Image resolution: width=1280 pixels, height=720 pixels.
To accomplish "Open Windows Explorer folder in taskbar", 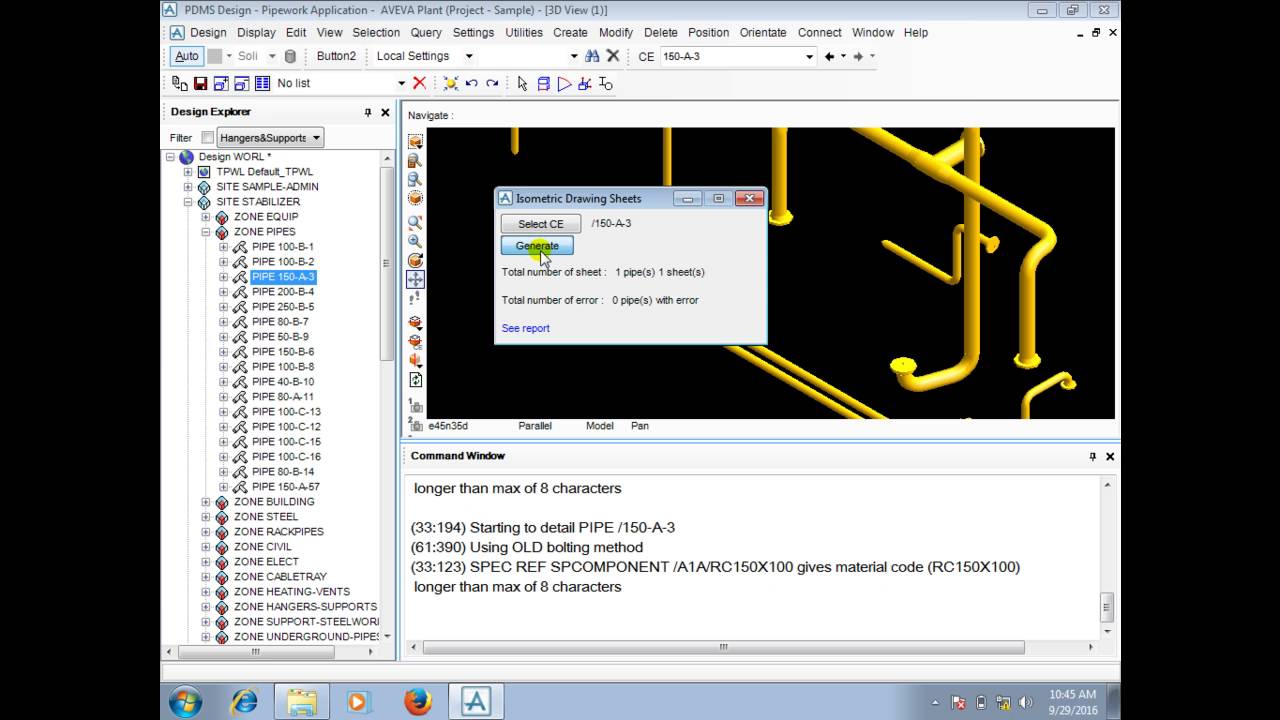I will [301, 702].
